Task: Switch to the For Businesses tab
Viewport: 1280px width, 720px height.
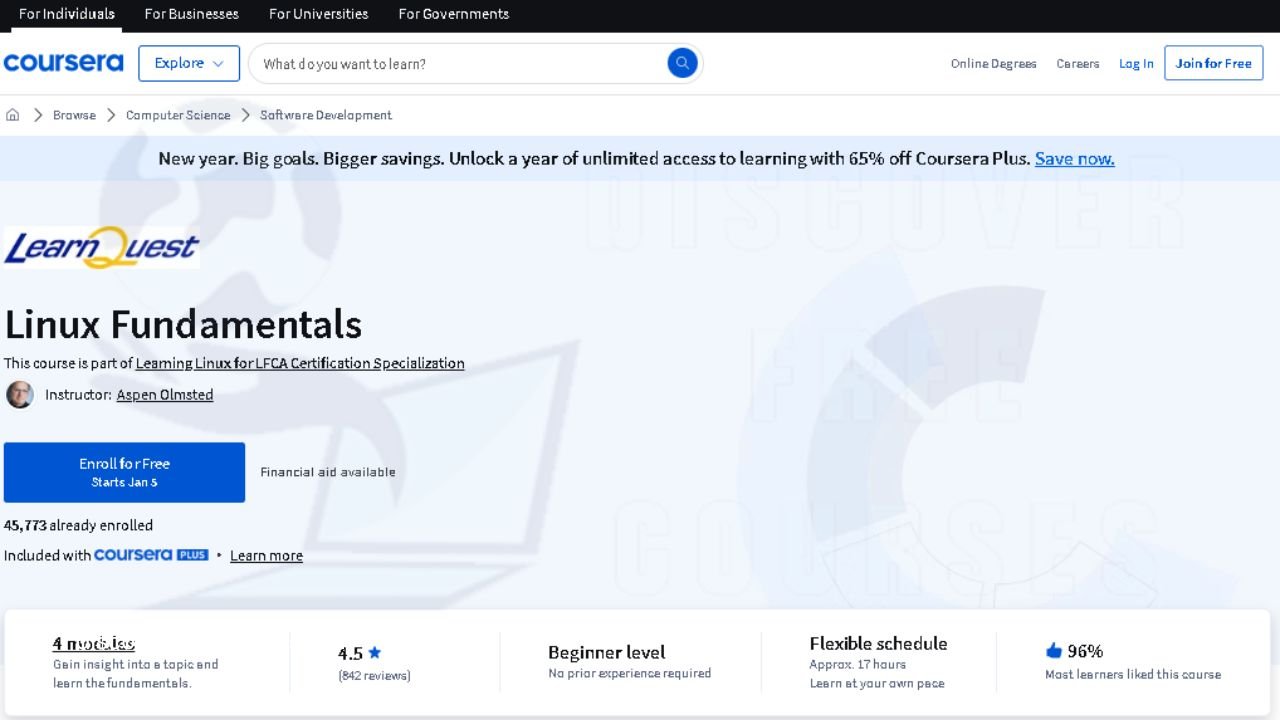Action: [x=191, y=14]
